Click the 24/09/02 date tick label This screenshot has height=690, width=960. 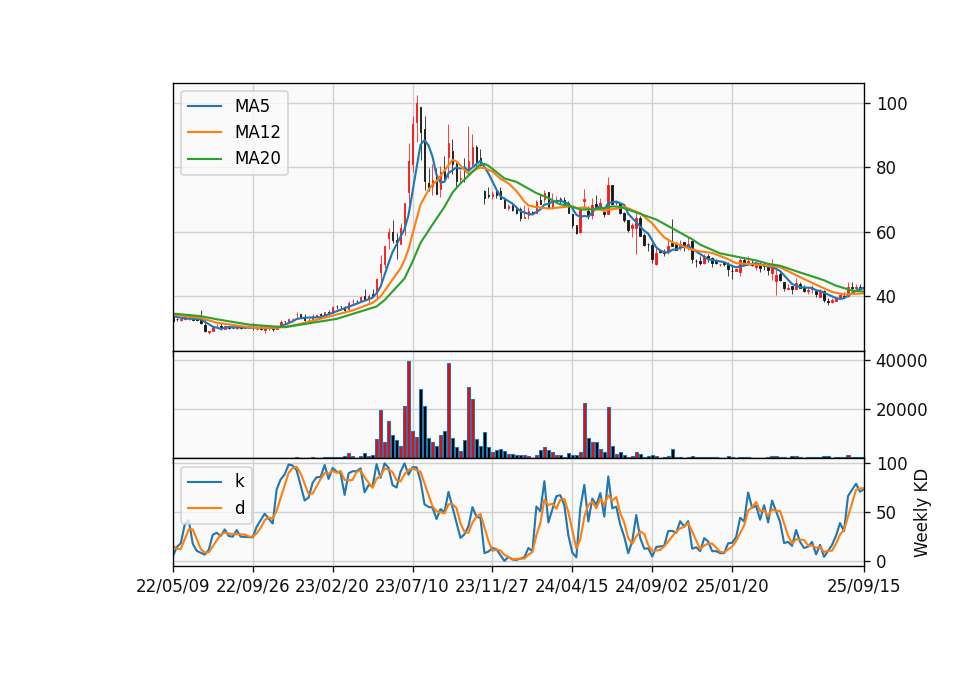pos(651,586)
